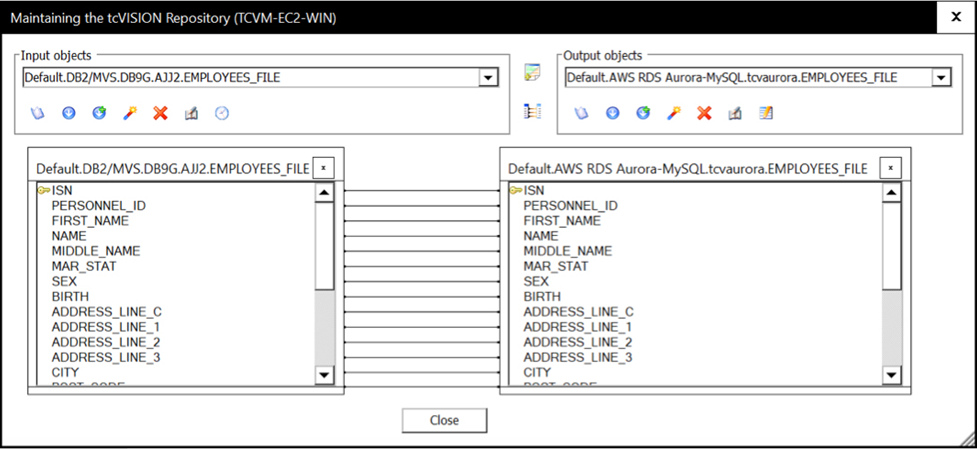Image resolution: width=977 pixels, height=449 pixels.
Task: Click the DB2 table scrollbar thumb
Action: coord(325,246)
